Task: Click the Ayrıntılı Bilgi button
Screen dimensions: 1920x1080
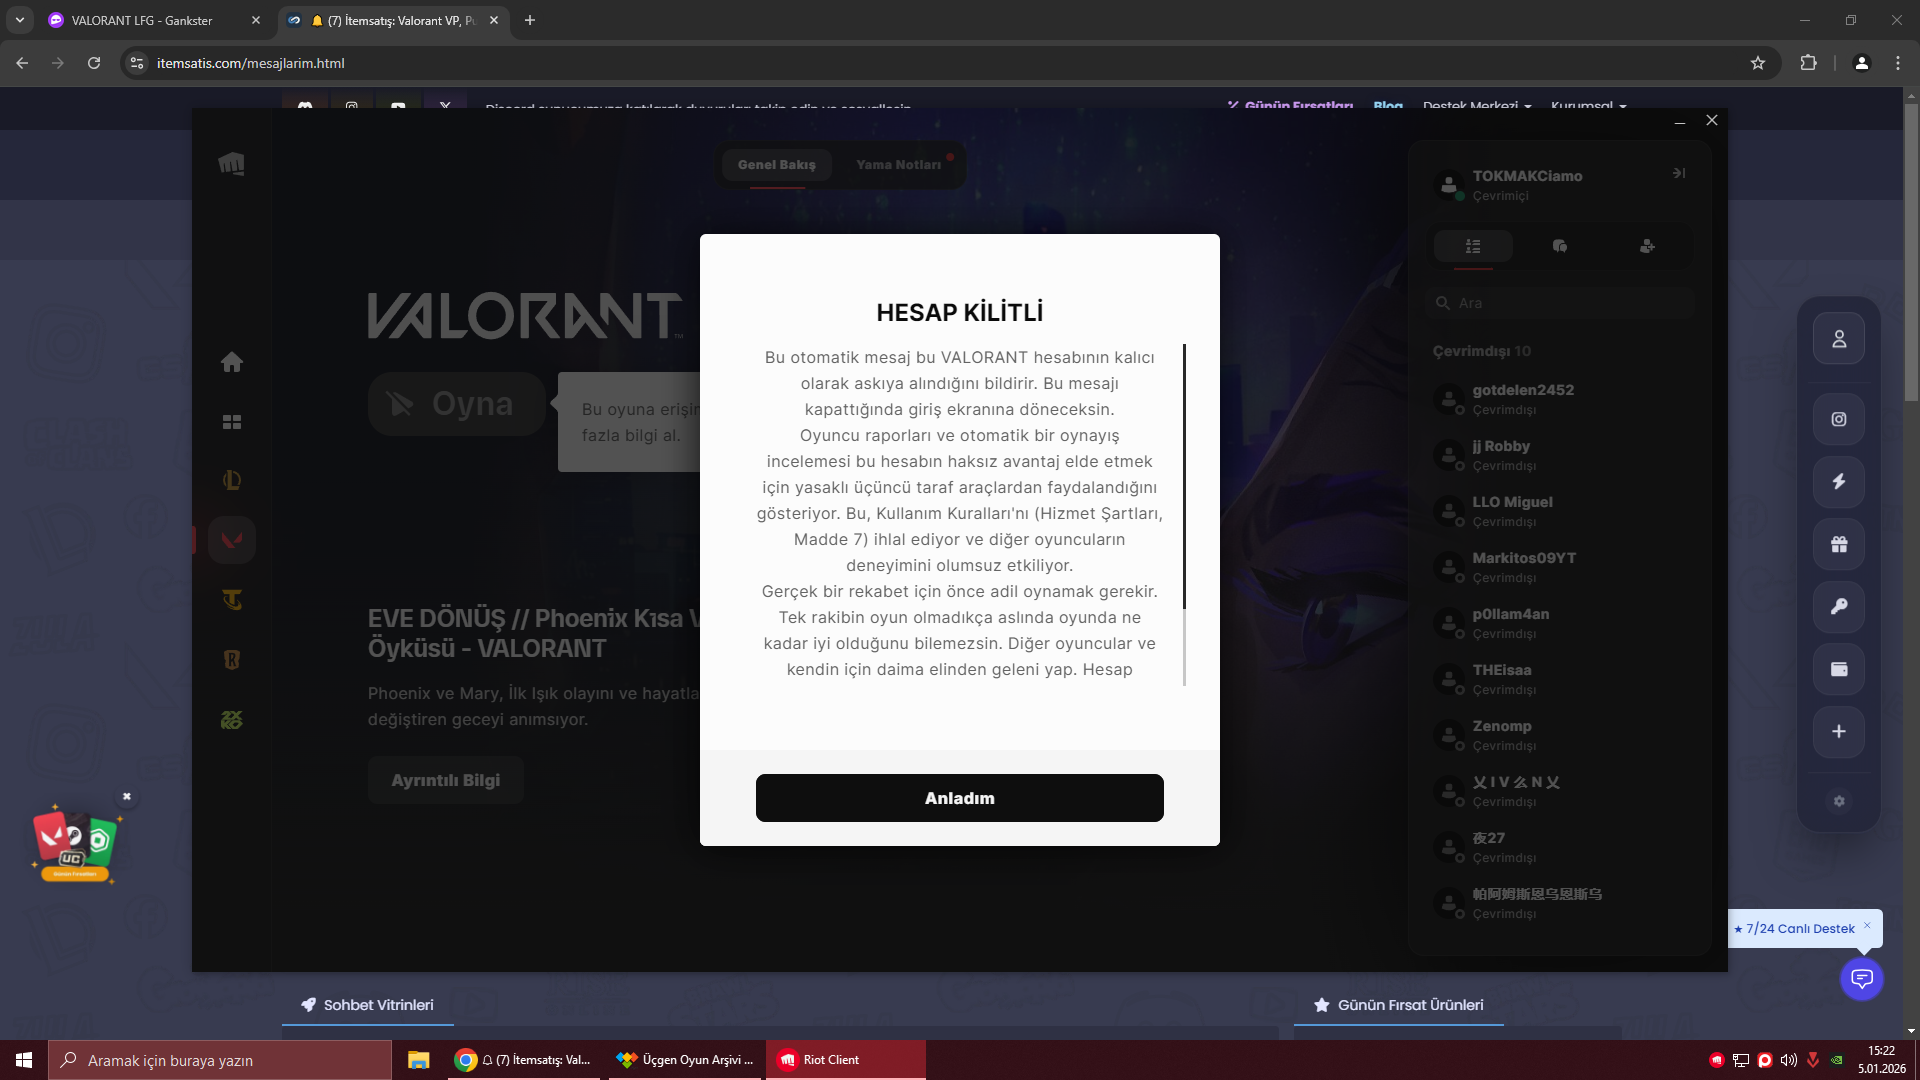Action: click(x=446, y=780)
